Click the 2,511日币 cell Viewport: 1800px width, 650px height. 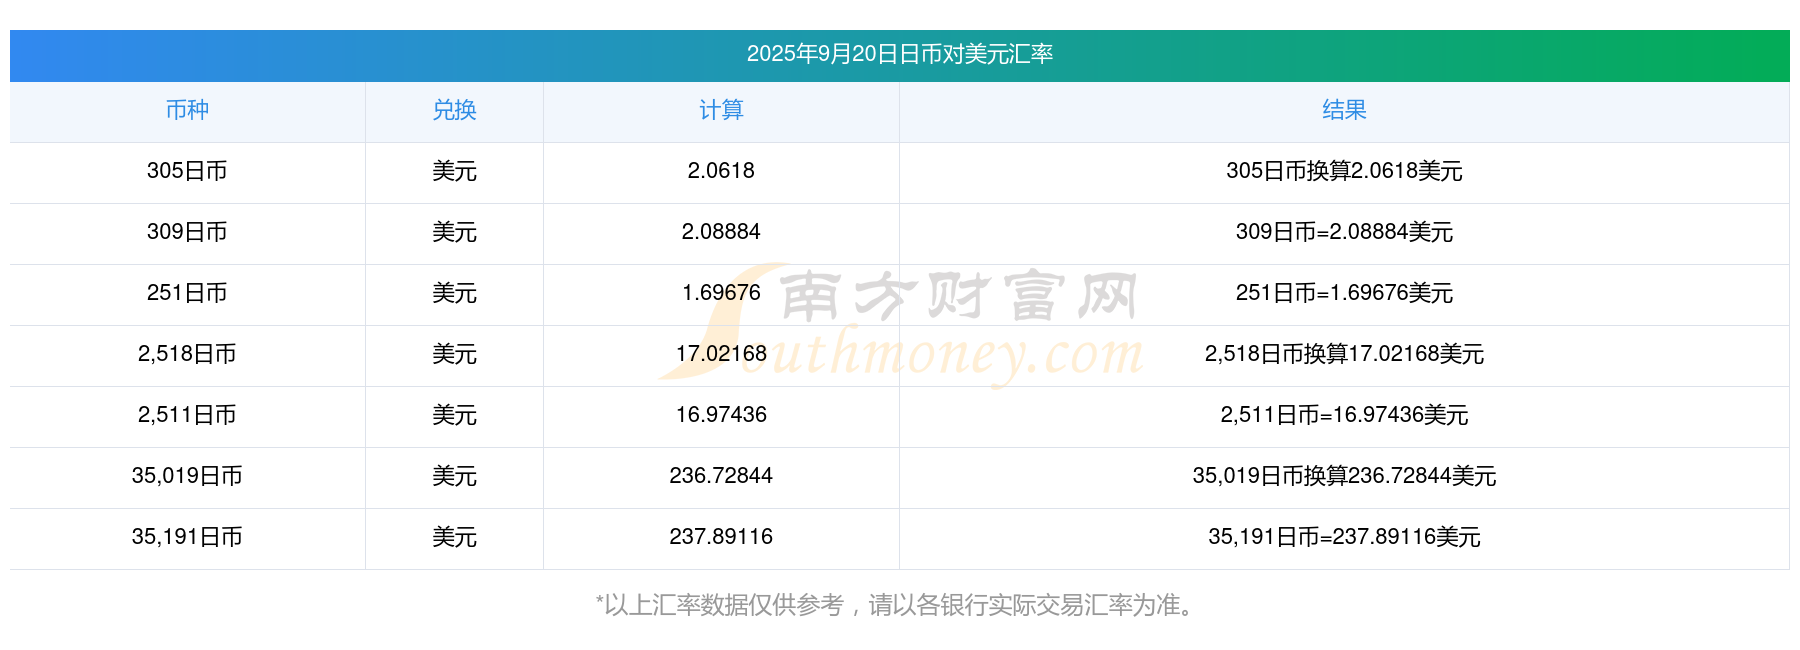point(187,415)
